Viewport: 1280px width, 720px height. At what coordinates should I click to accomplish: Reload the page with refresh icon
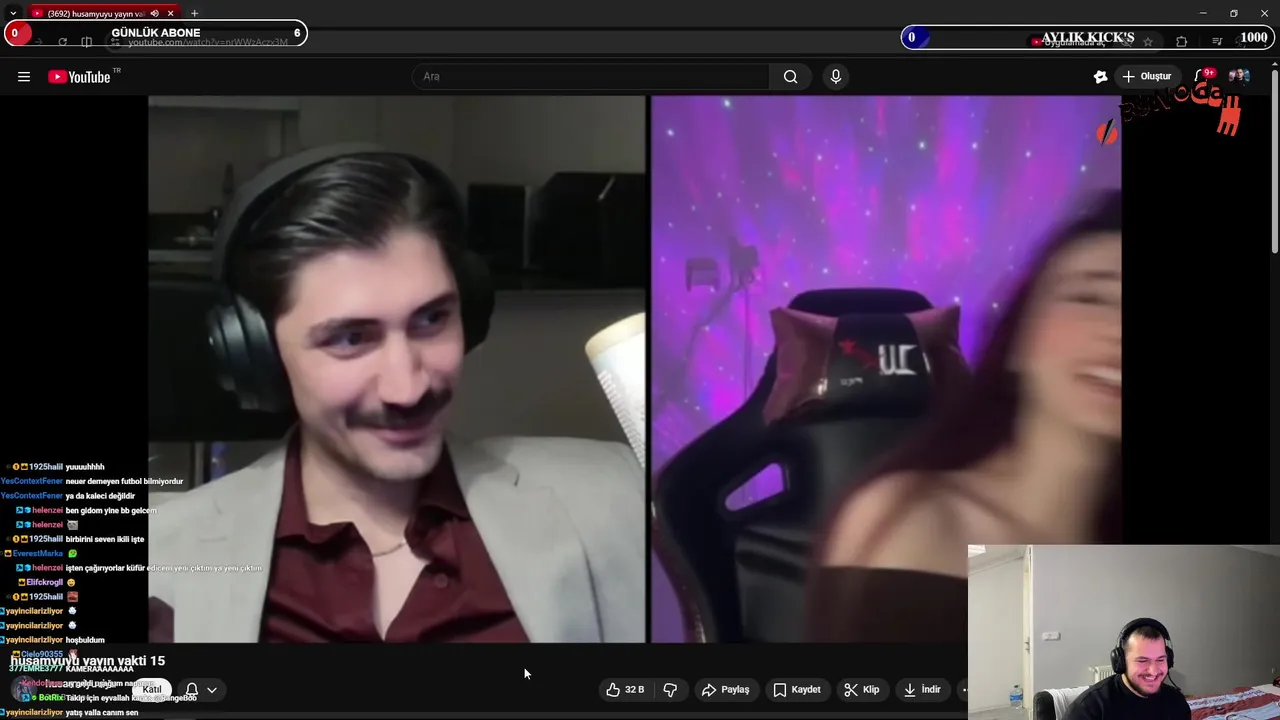pyautogui.click(x=62, y=42)
